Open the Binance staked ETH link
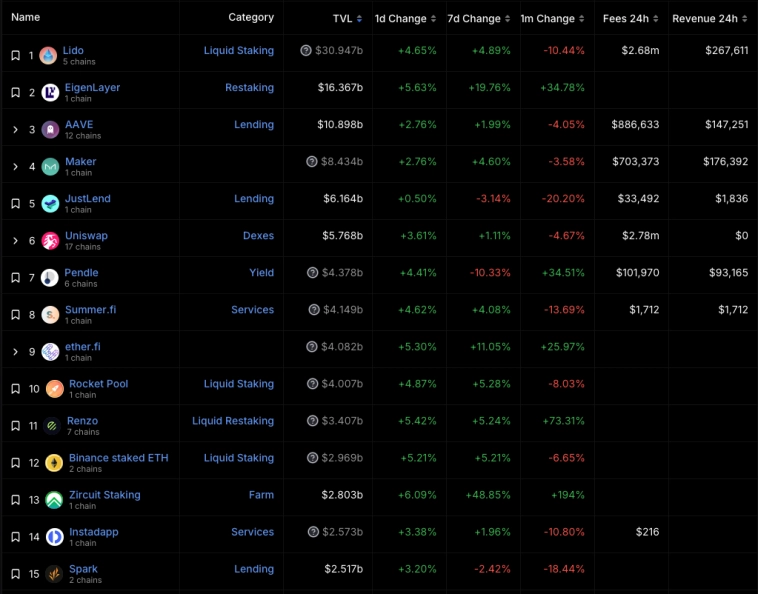Screen dimensions: 758x594 [118, 458]
